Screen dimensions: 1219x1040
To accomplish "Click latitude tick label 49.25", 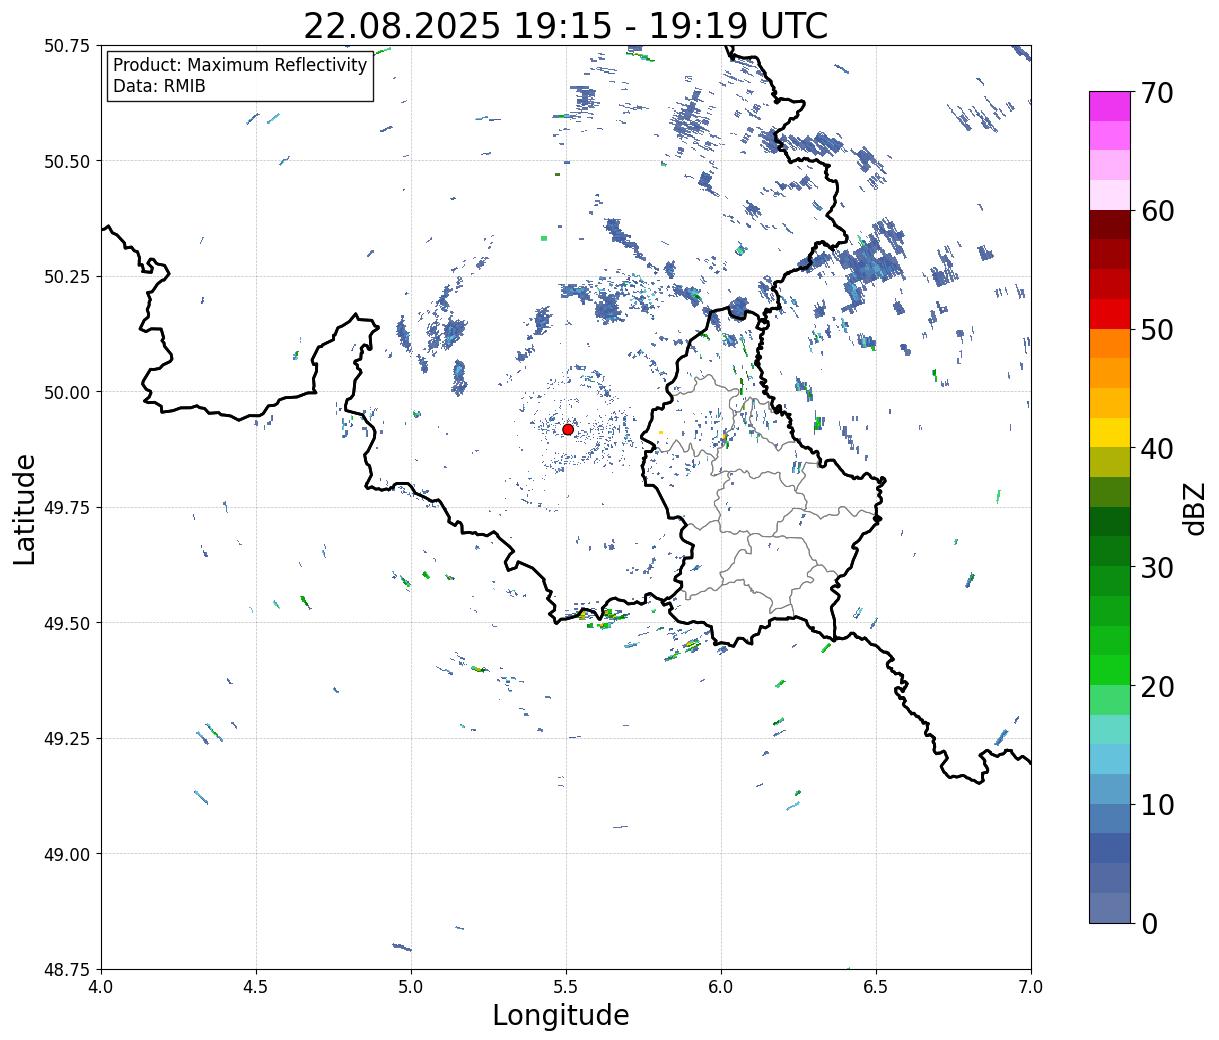I will coord(67,739).
